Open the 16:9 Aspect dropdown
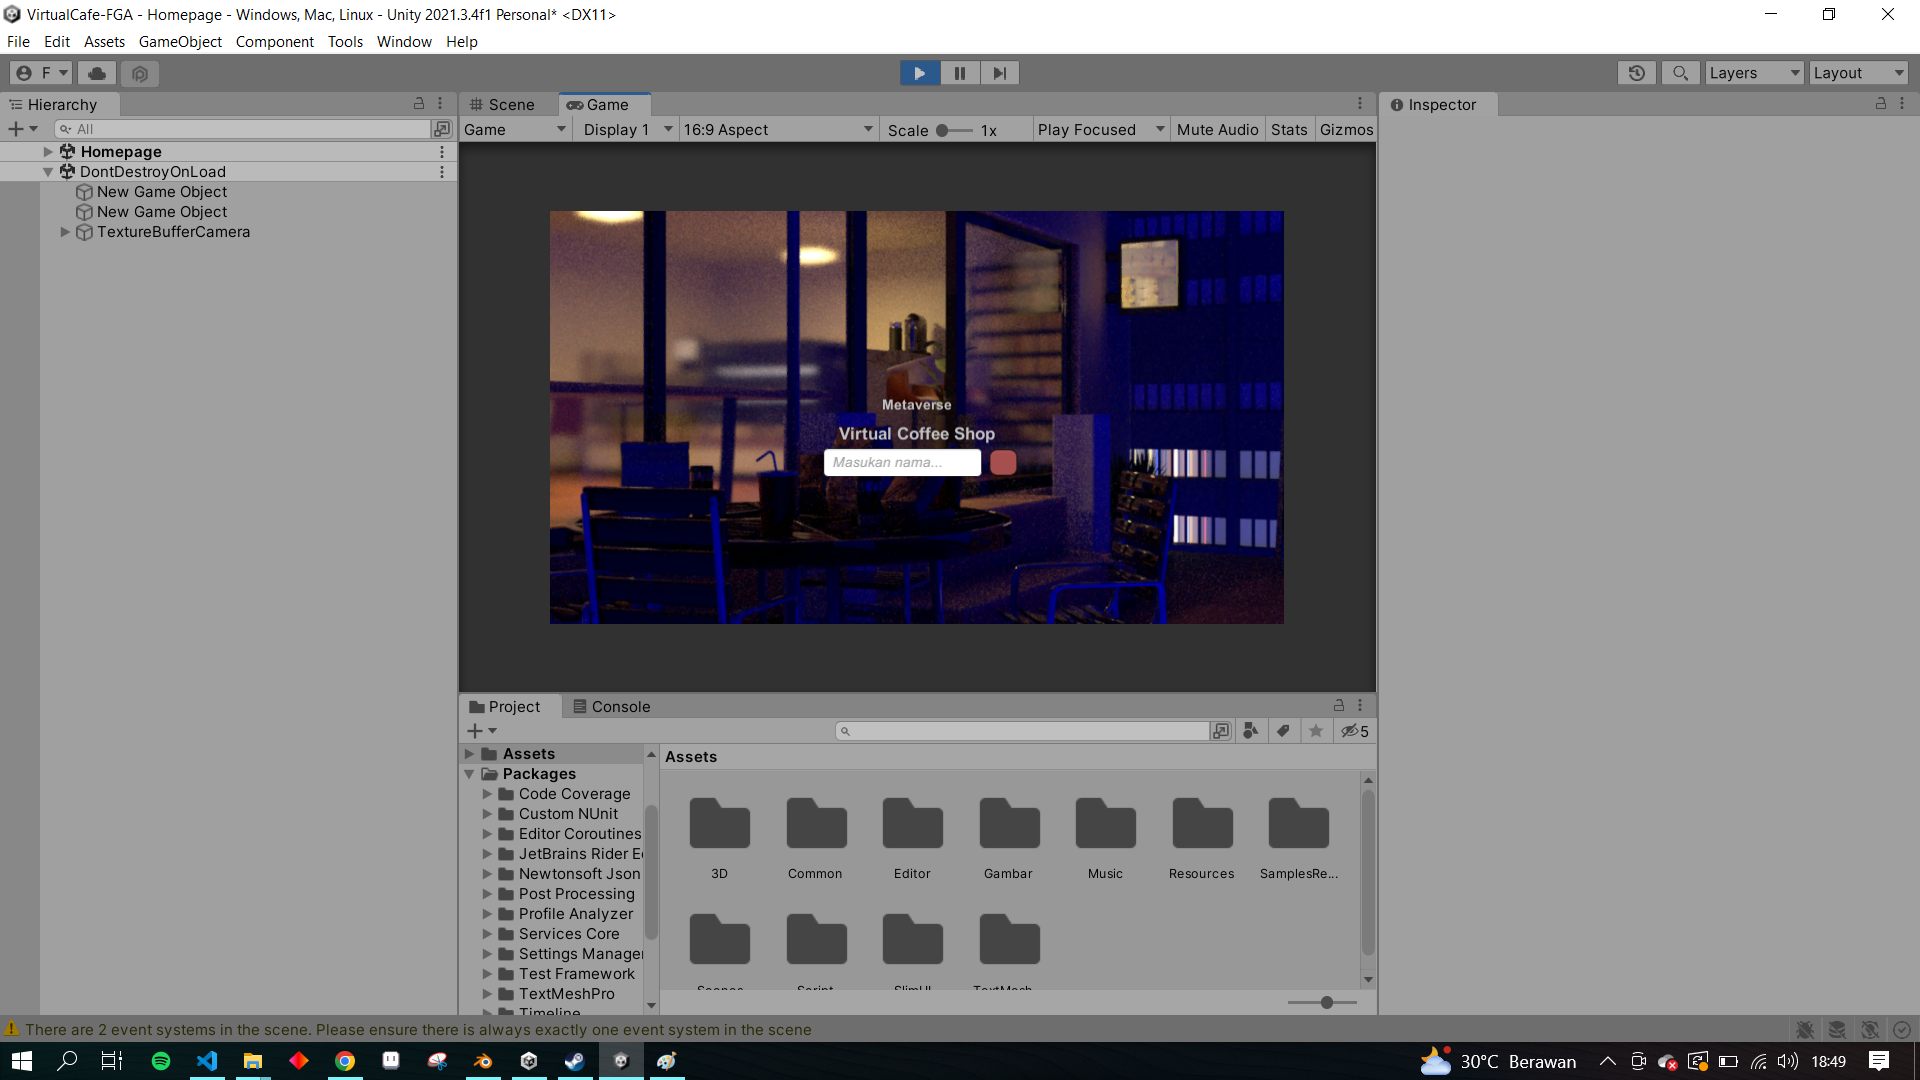1920x1080 pixels. coord(778,129)
